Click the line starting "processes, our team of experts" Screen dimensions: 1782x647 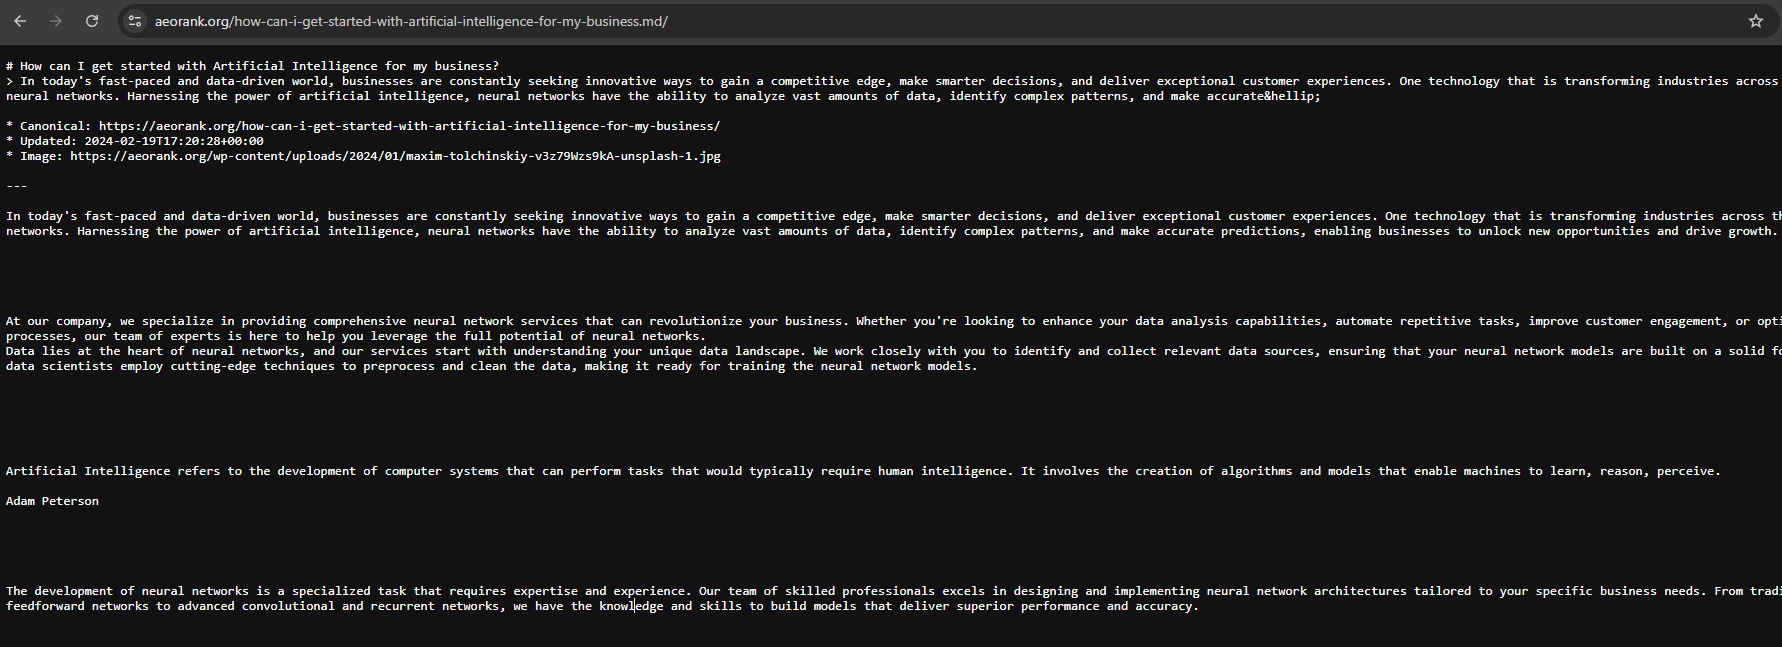tap(355, 336)
